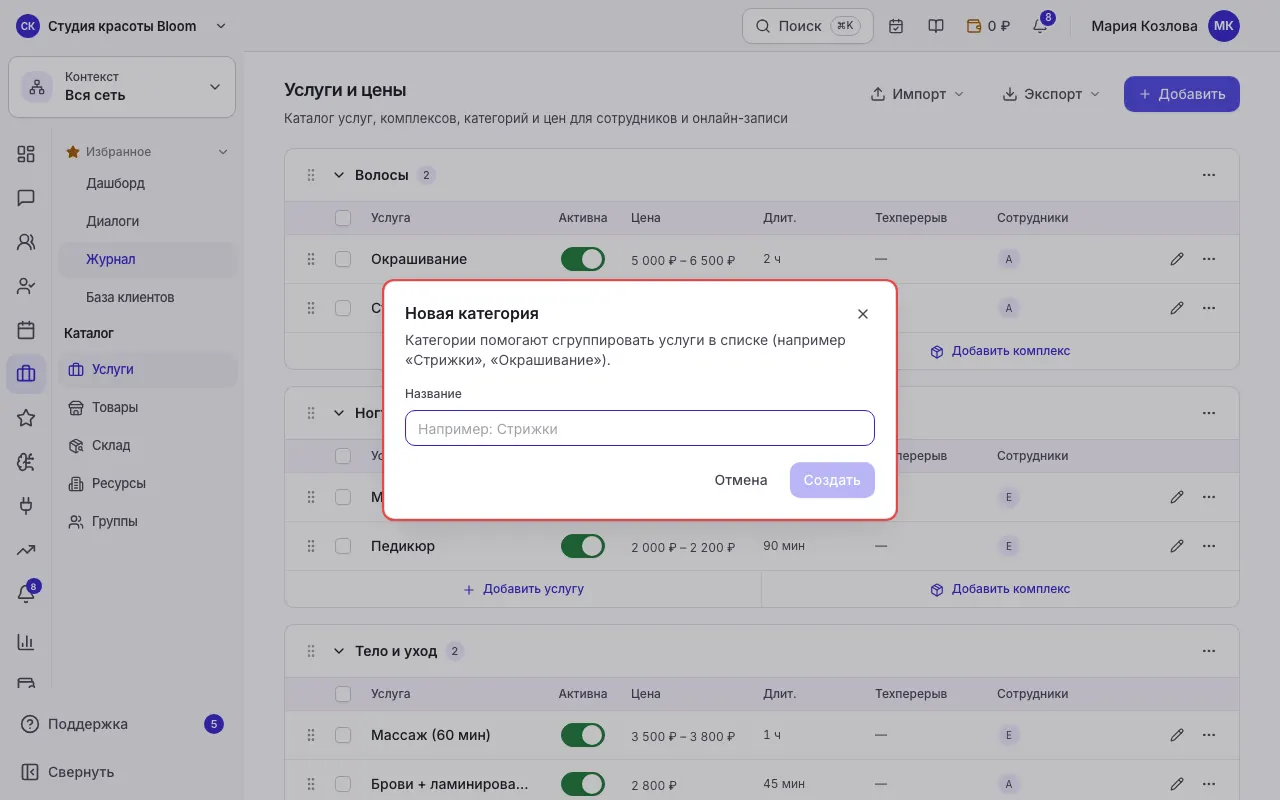Viewport: 1280px width, 800px height.
Task: Open bar chart icon in left rail
Action: [x=26, y=642]
